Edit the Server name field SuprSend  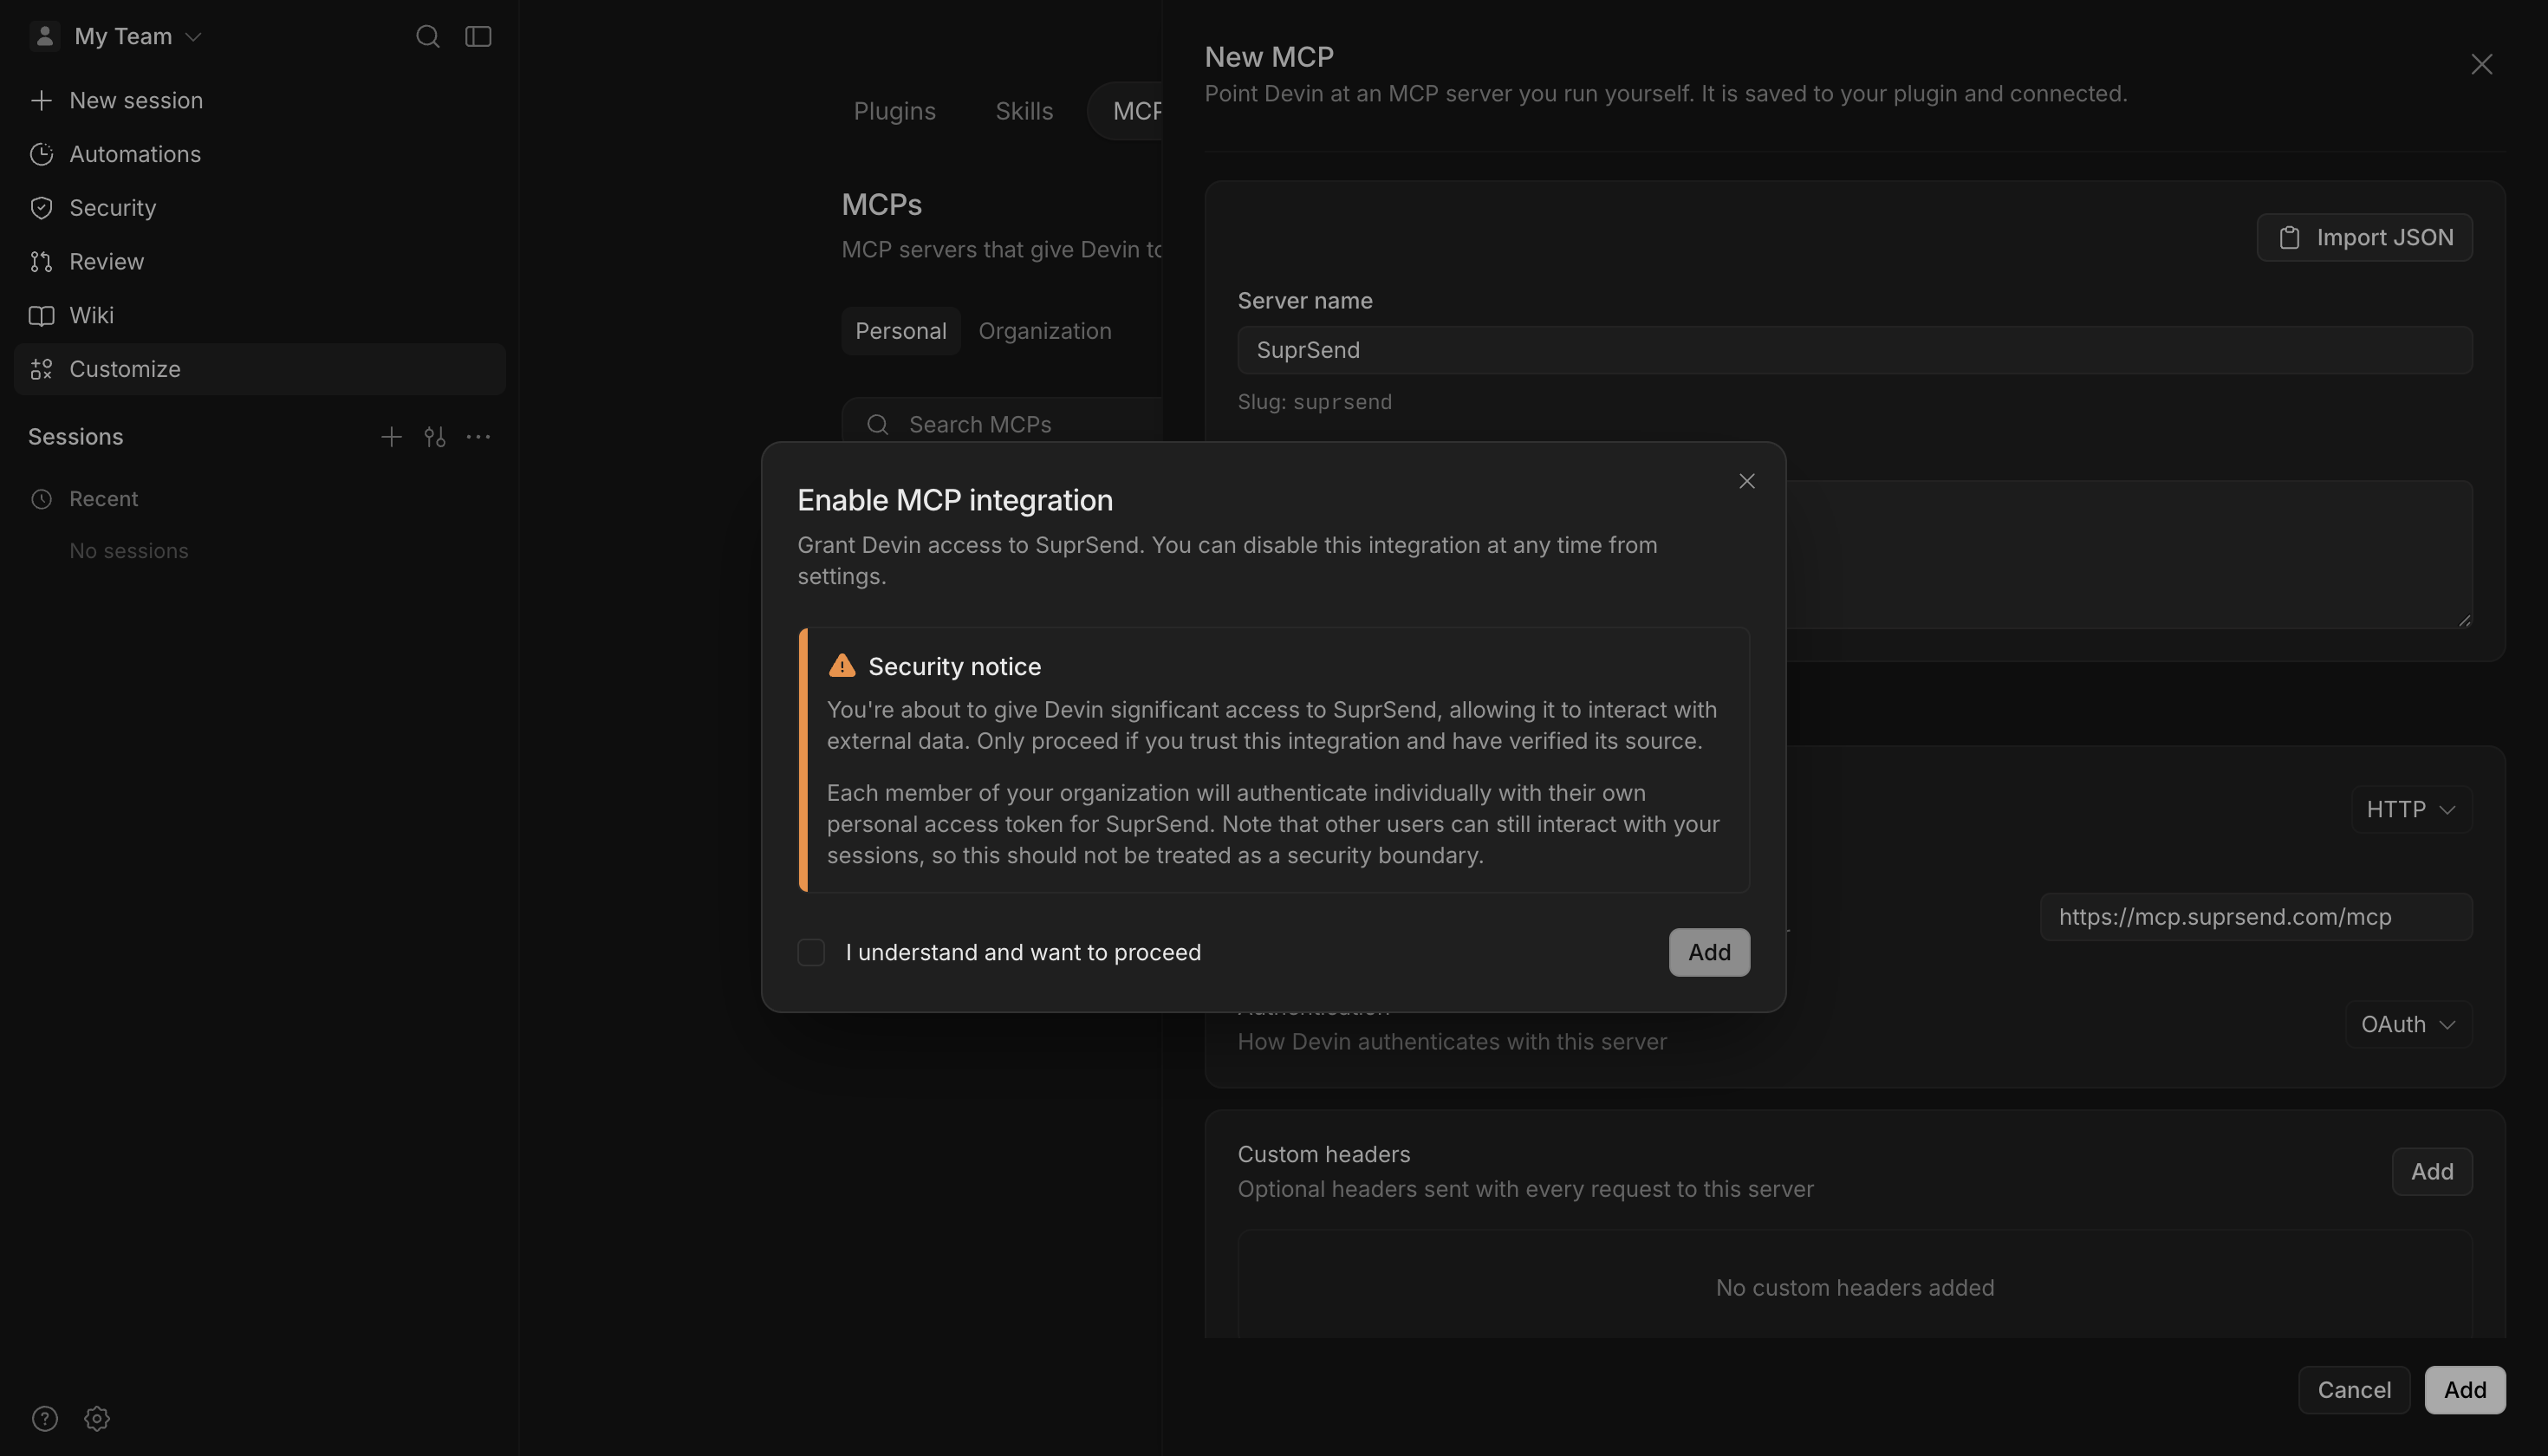click(1854, 350)
